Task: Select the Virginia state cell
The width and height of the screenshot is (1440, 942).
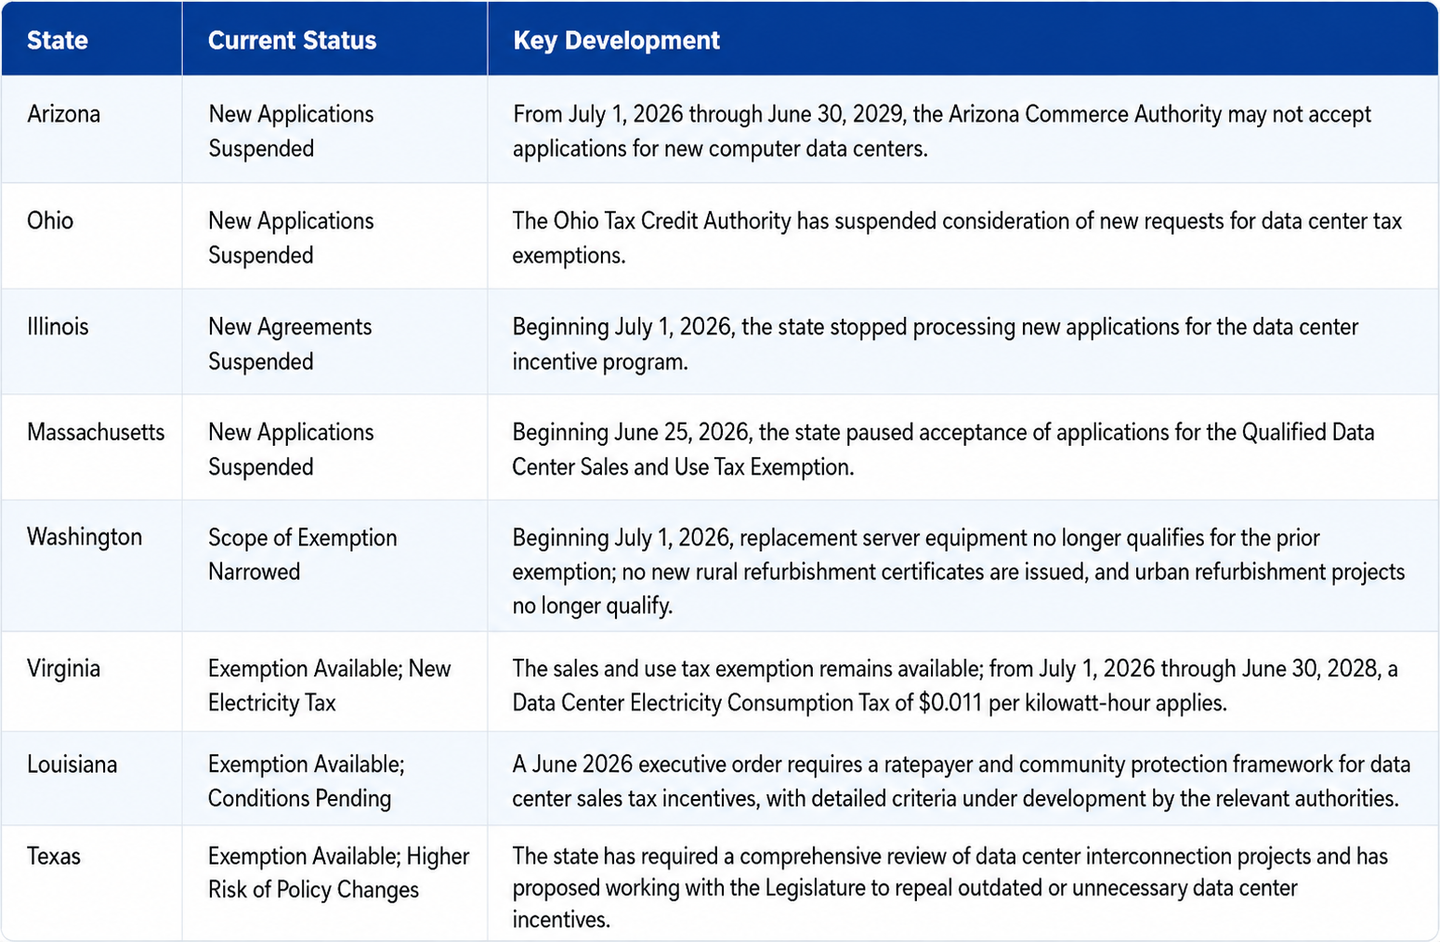Action: coord(91,681)
